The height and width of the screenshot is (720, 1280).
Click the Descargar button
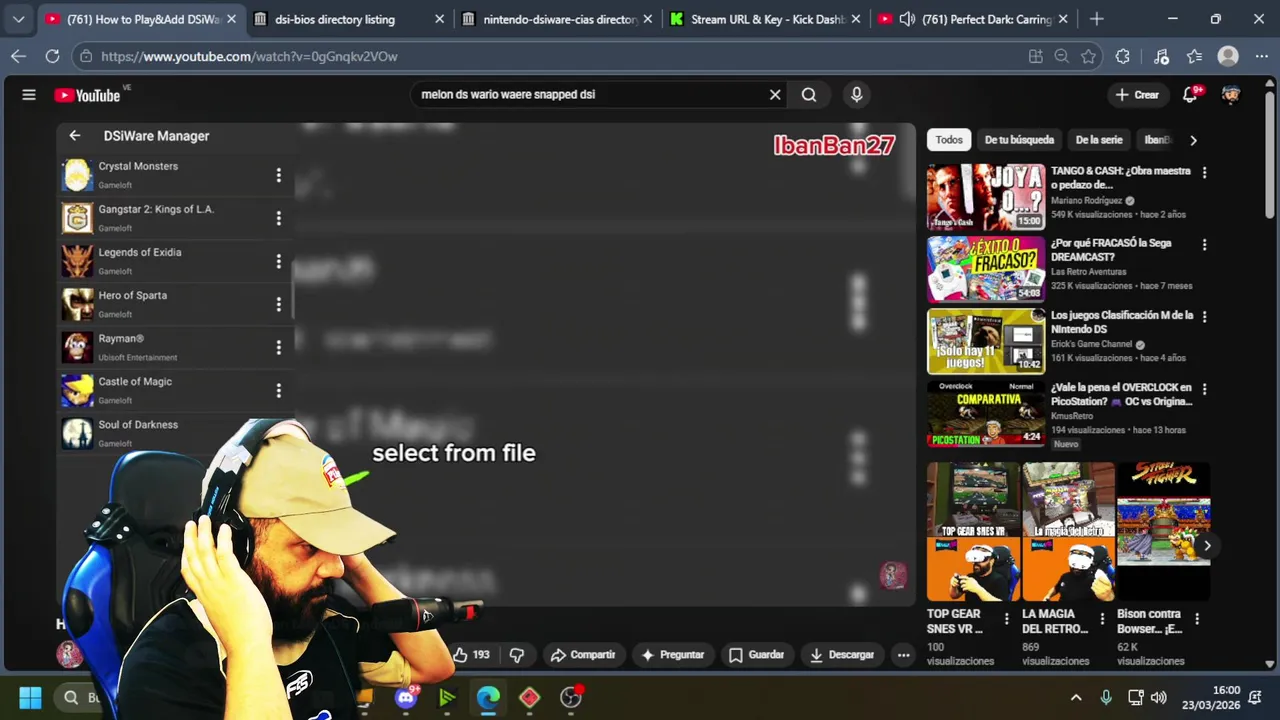pyautogui.click(x=841, y=655)
